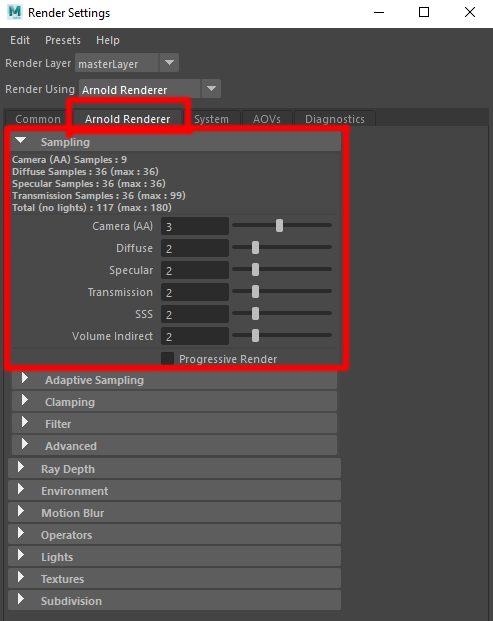Screen dimensions: 493x621
Task: Enable the Progressive Render checkbox
Action: pyautogui.click(x=168, y=358)
